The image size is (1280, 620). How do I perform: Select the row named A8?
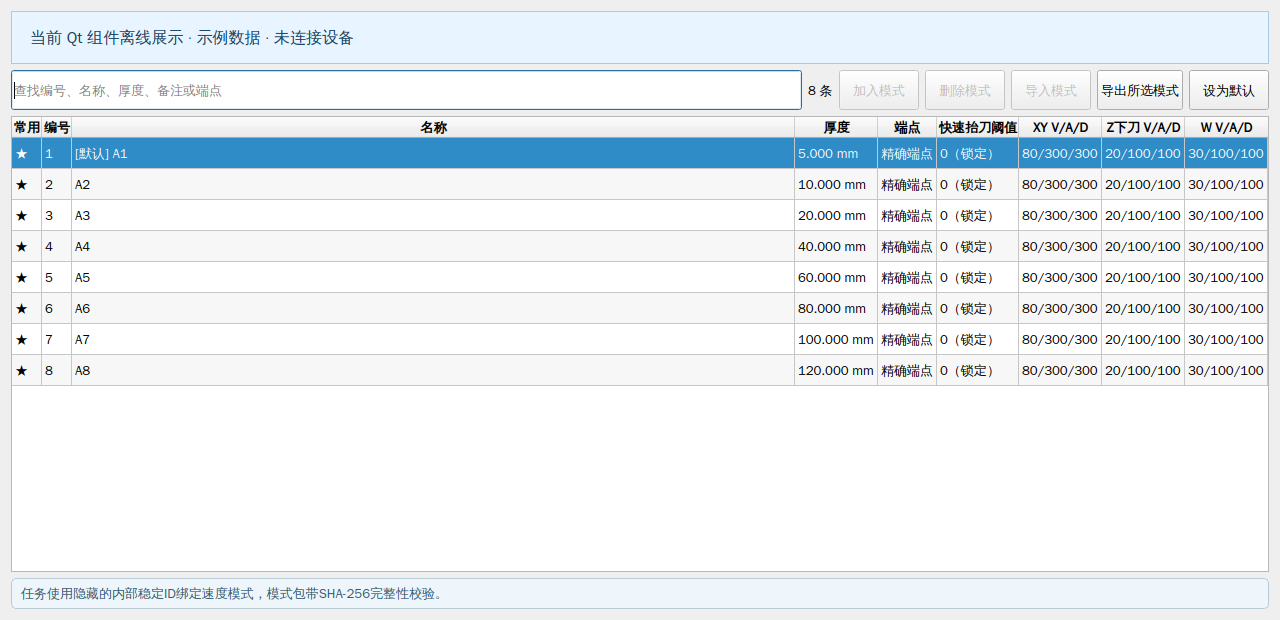640,371
